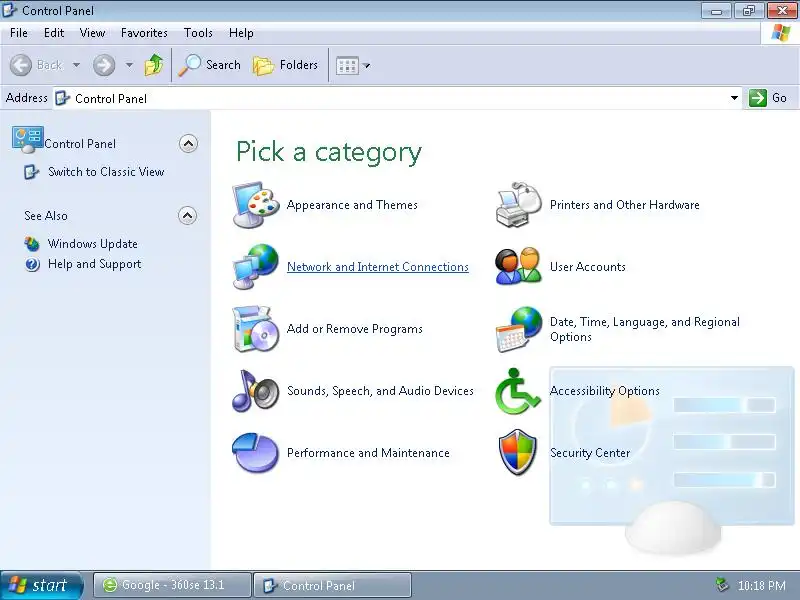Switch to Google - 360se taskbar button
This screenshot has height=600, width=800.
pyautogui.click(x=172, y=585)
